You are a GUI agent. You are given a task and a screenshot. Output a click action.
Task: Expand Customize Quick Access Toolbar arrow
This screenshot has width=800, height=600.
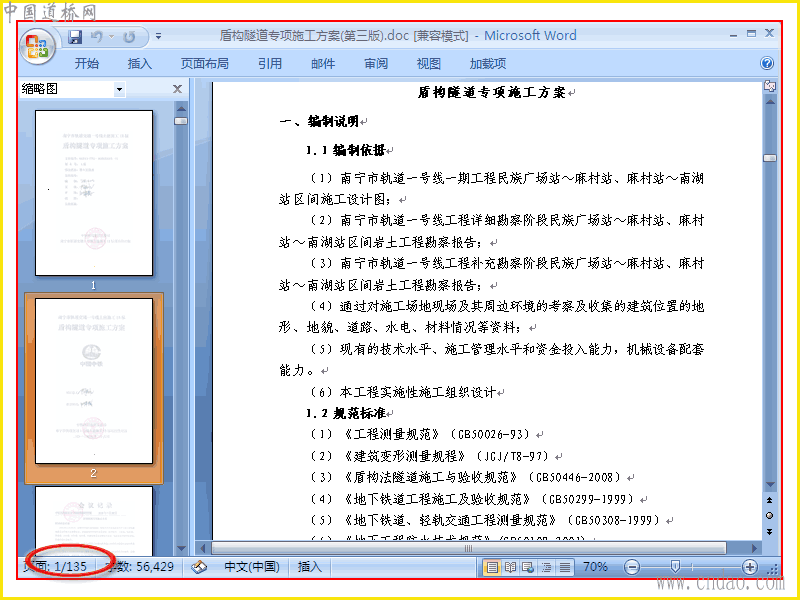click(159, 37)
